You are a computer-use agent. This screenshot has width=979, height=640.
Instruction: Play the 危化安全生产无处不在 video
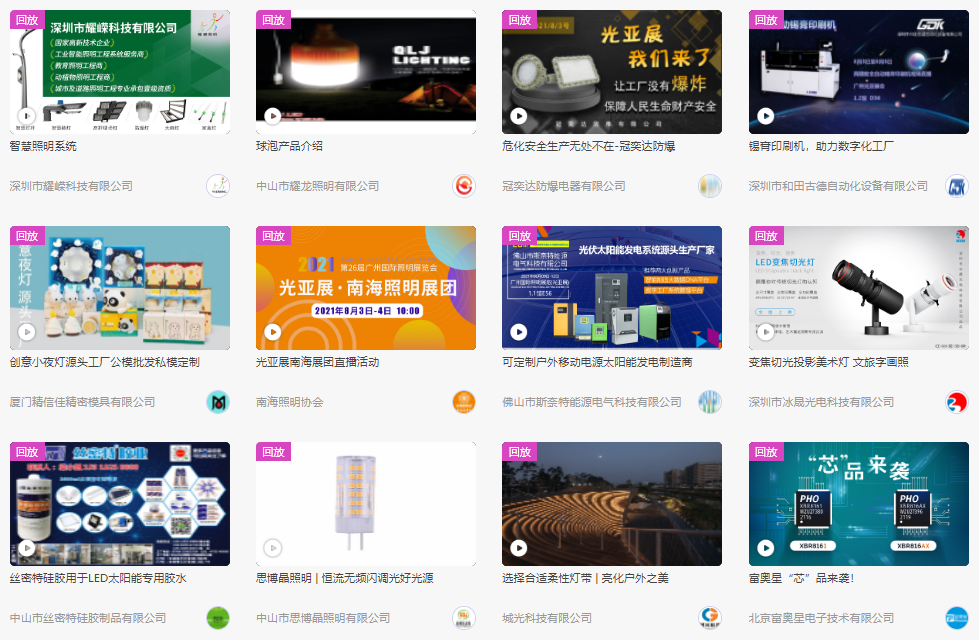point(519,116)
